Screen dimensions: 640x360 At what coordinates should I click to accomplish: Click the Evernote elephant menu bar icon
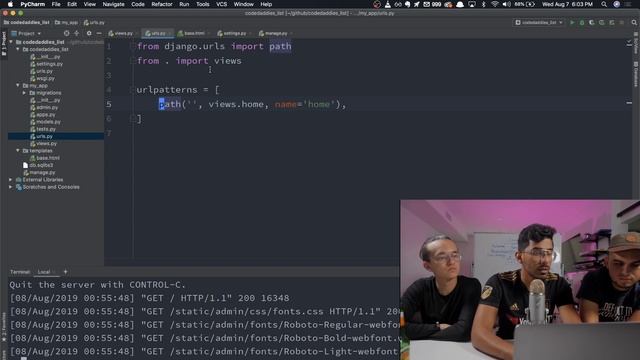click(x=407, y=4)
